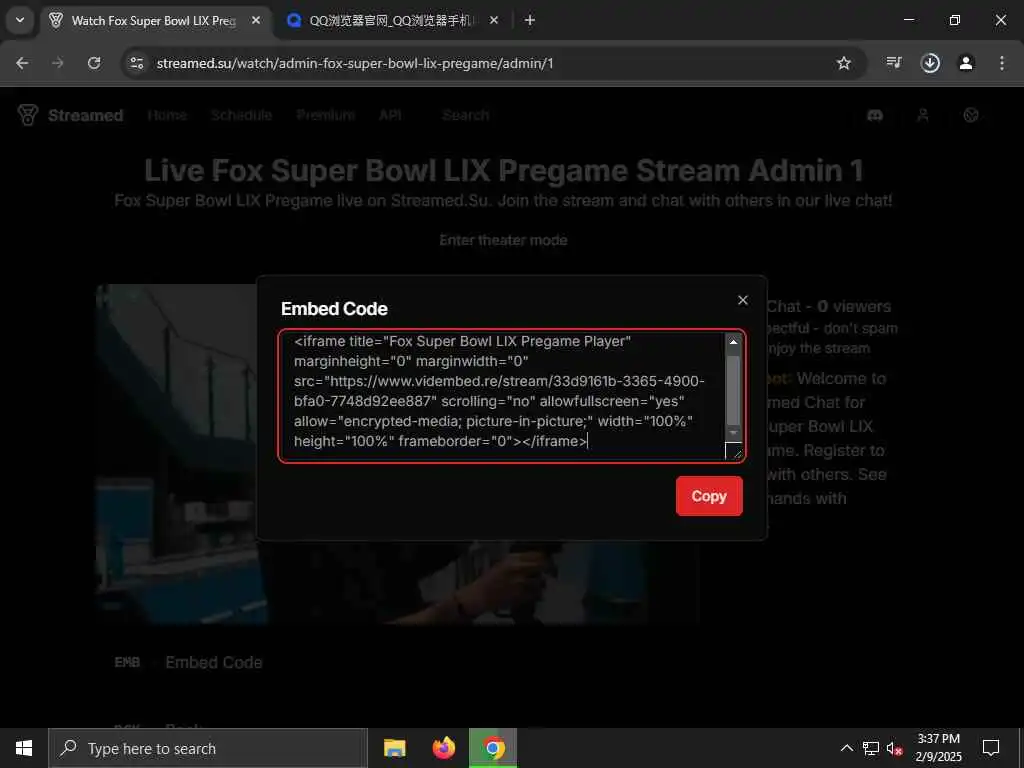Open the Home nav link

167,115
